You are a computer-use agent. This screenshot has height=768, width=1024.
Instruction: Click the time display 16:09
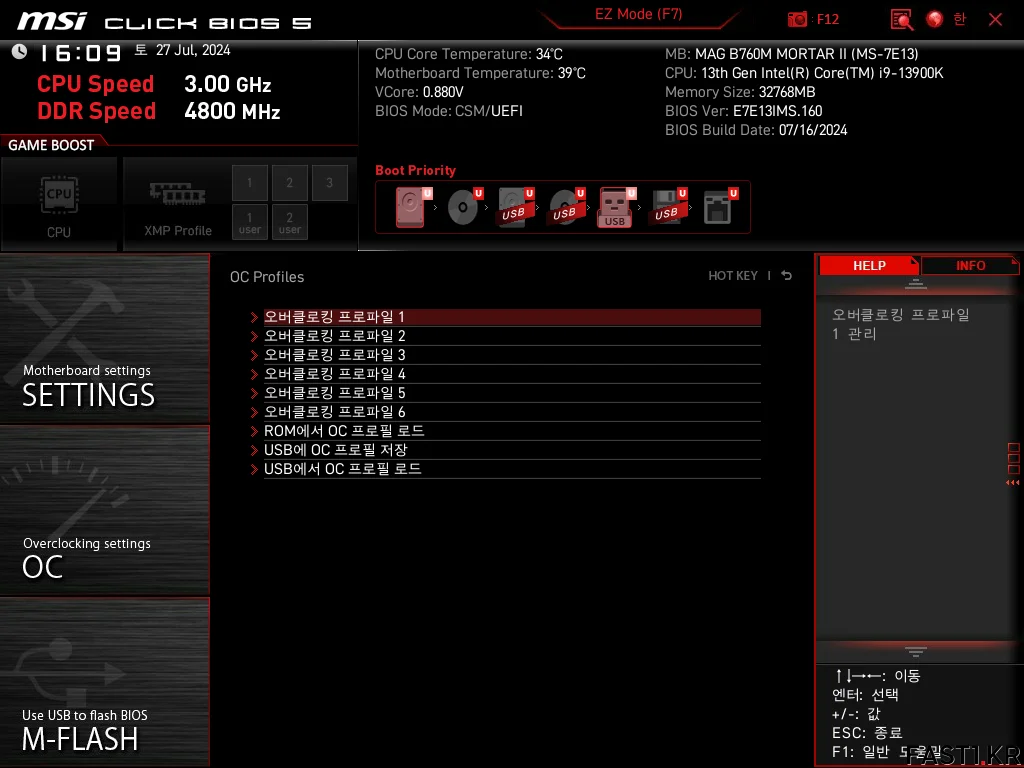point(80,53)
